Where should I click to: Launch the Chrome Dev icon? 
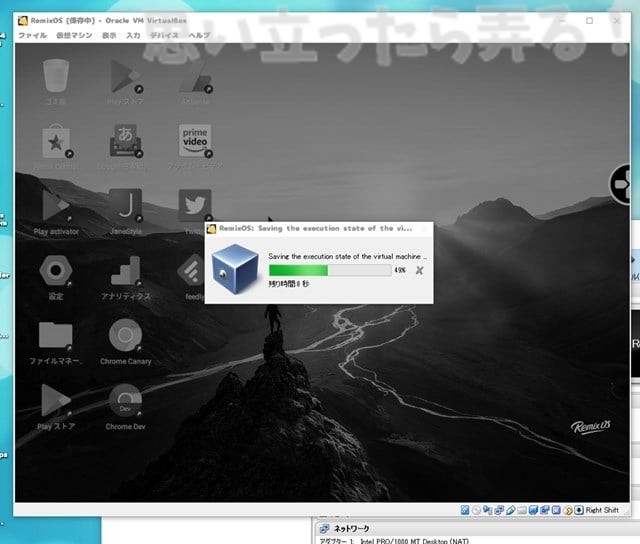coord(126,401)
